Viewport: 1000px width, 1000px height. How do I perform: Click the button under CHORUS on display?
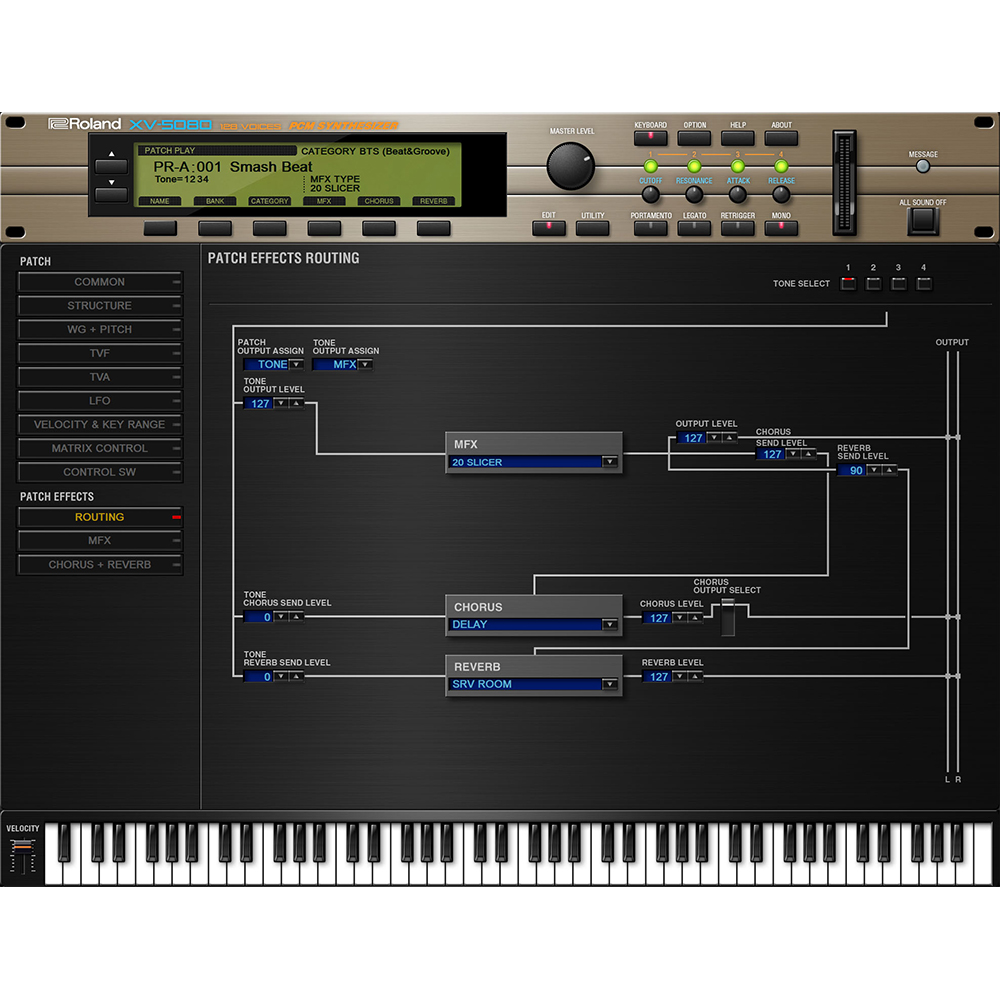(x=379, y=228)
